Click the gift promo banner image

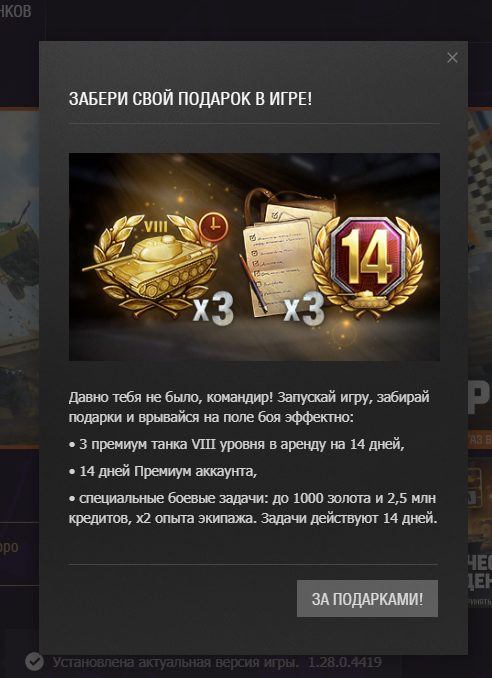pyautogui.click(x=254, y=257)
